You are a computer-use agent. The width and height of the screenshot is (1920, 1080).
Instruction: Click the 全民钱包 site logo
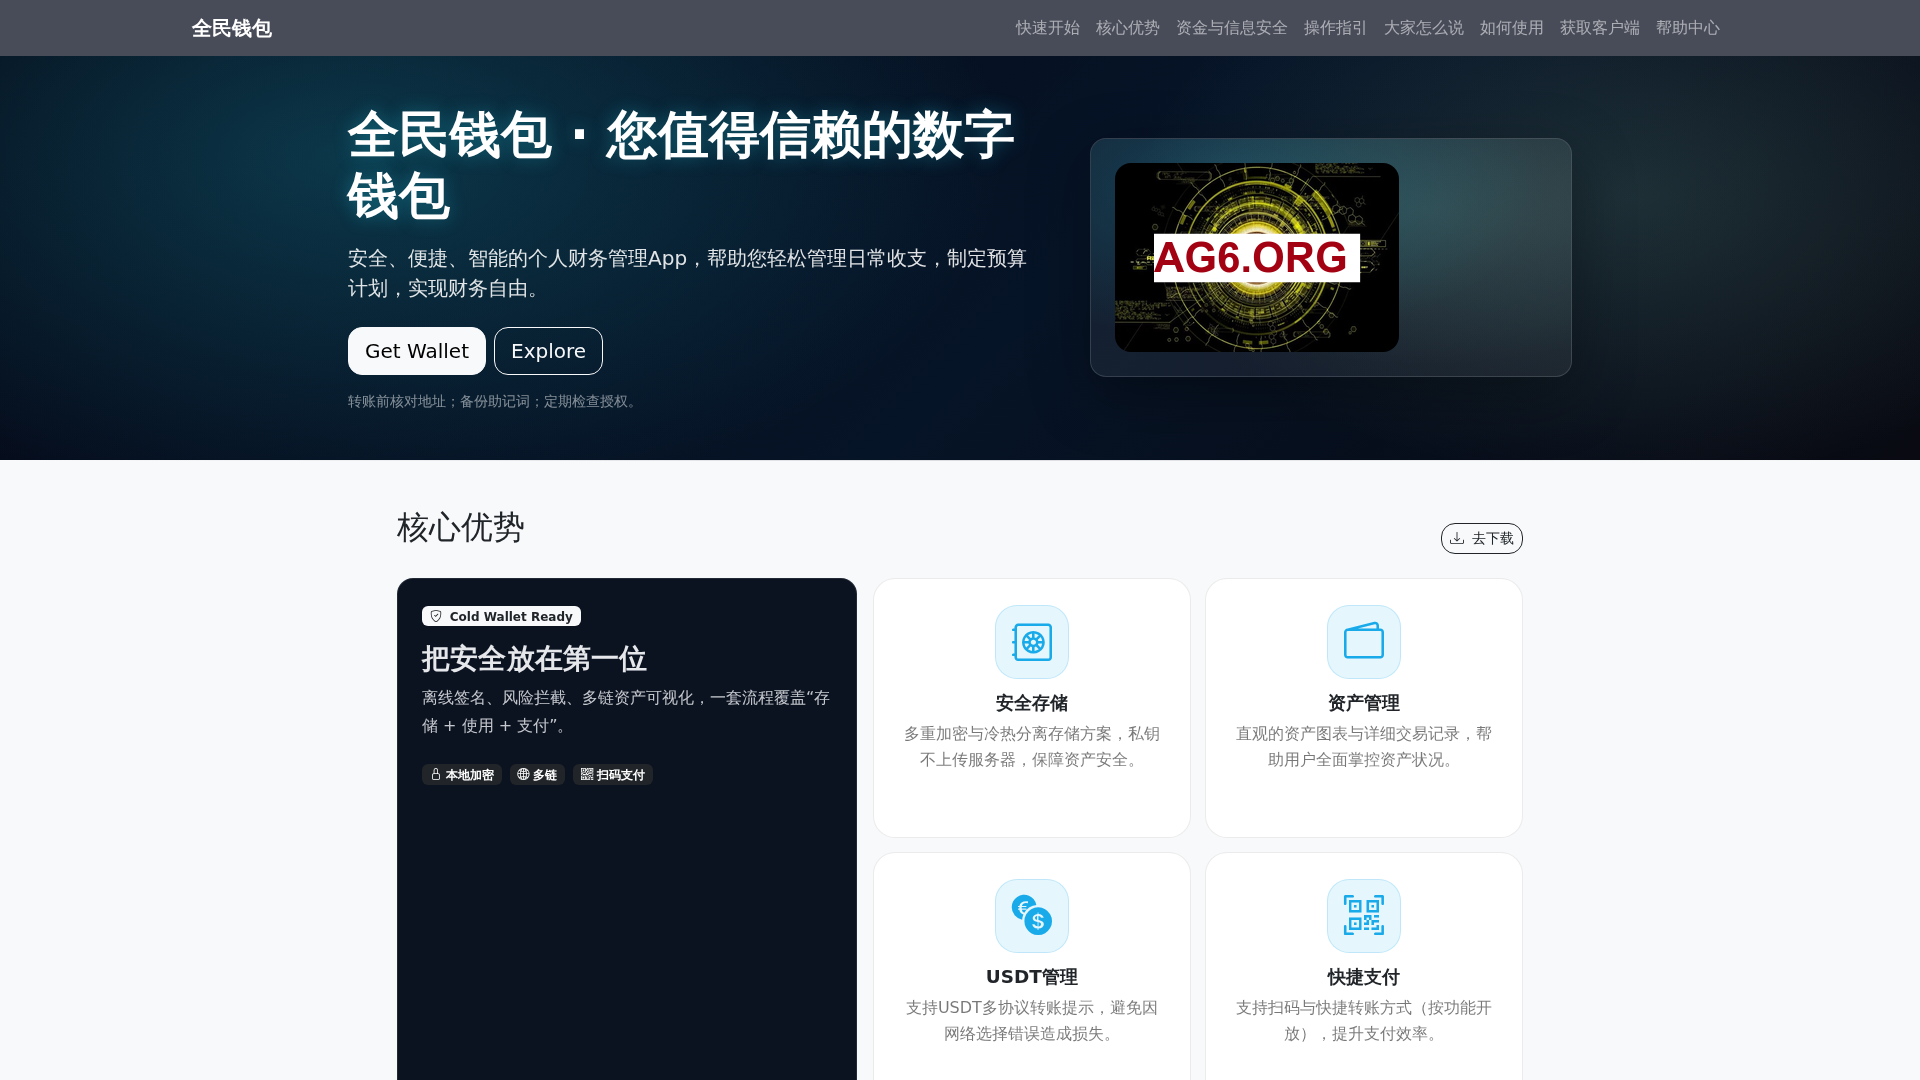coord(232,28)
